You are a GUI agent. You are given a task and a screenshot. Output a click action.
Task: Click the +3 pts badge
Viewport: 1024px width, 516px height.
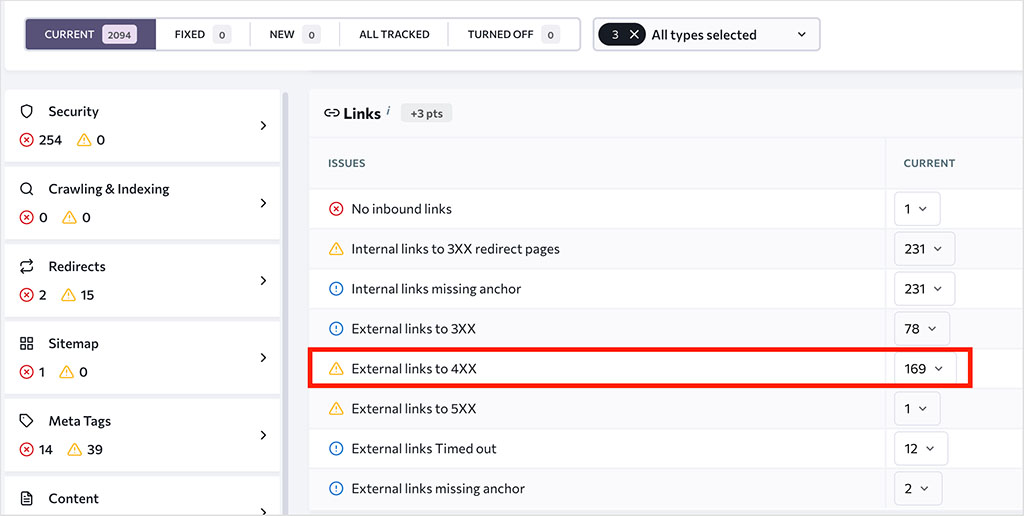point(426,114)
